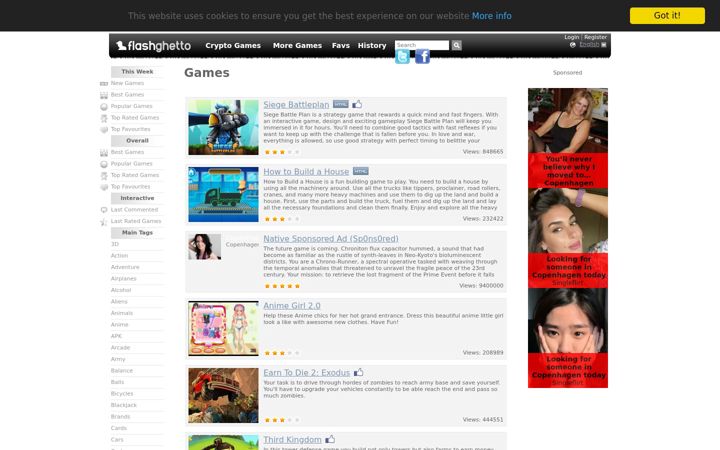Open the How to Build a House title

click(306, 172)
